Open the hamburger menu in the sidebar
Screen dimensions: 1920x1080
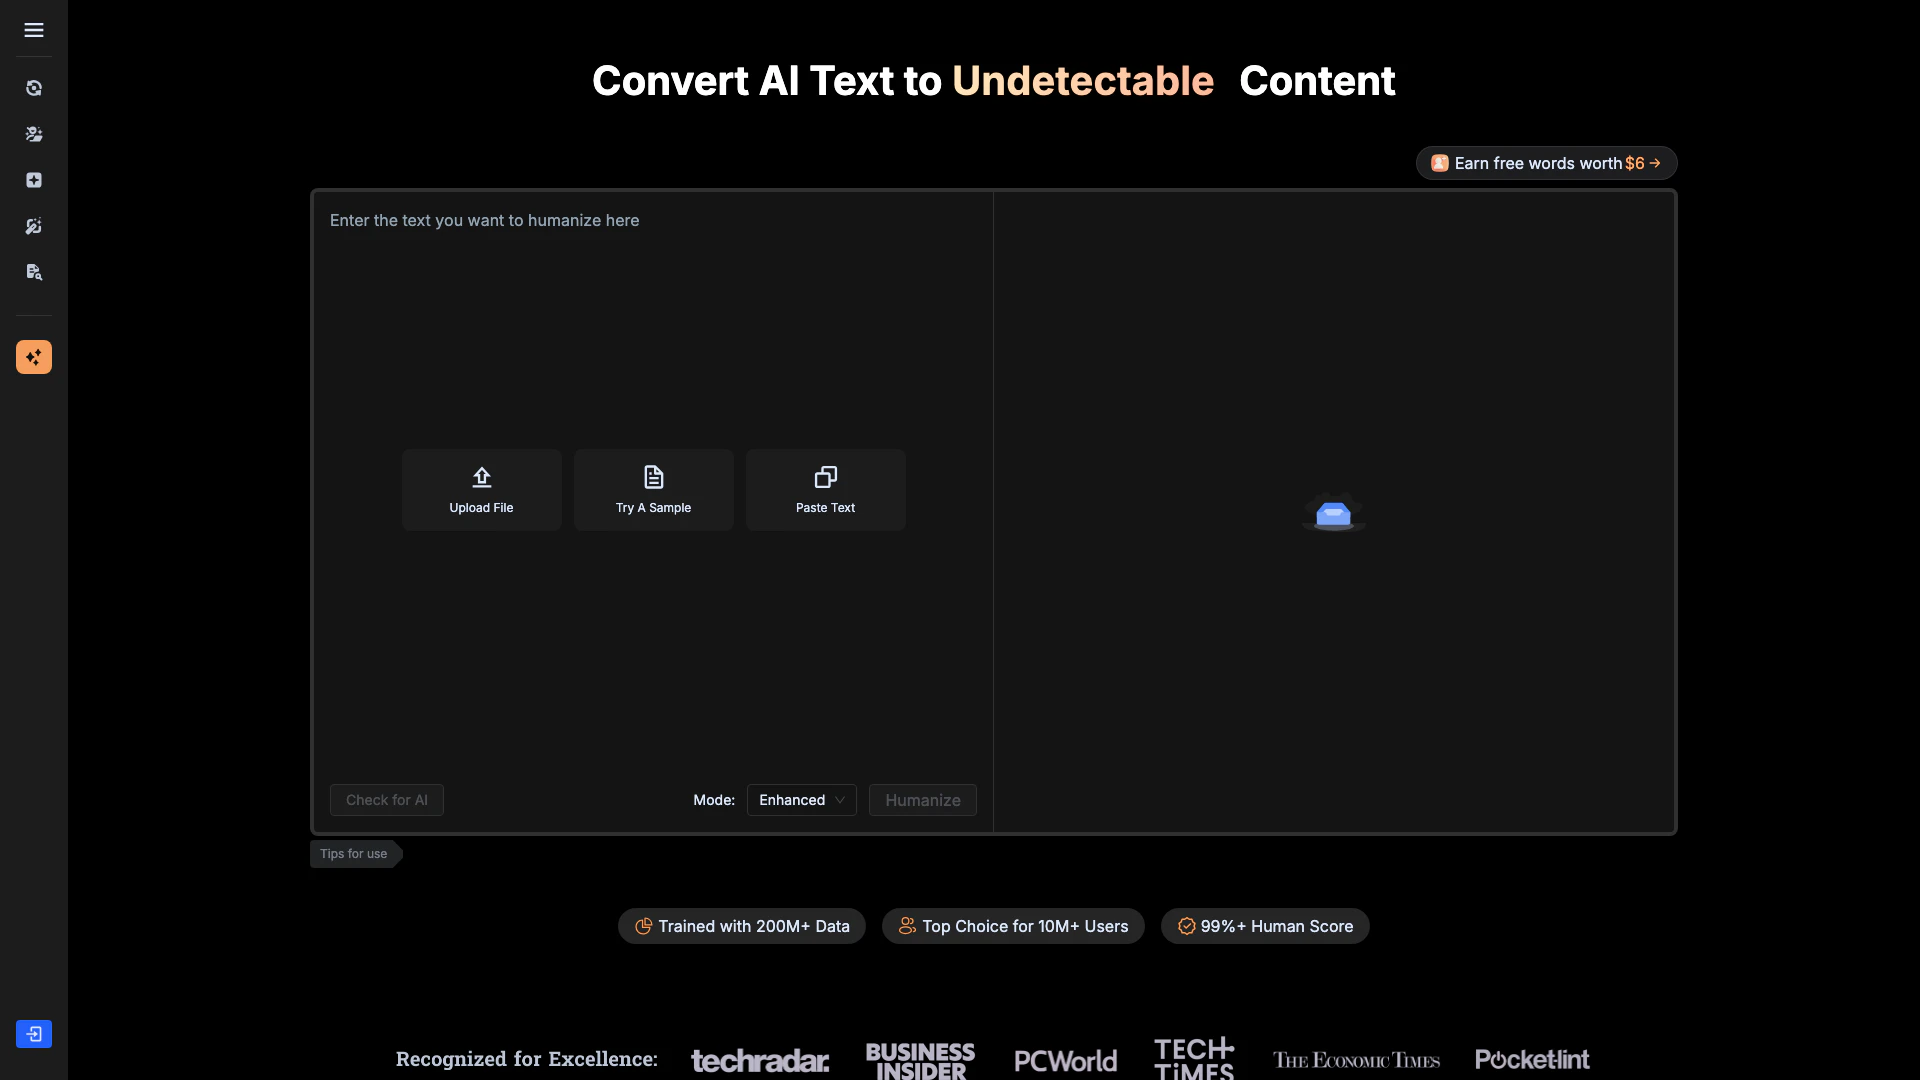(x=34, y=30)
